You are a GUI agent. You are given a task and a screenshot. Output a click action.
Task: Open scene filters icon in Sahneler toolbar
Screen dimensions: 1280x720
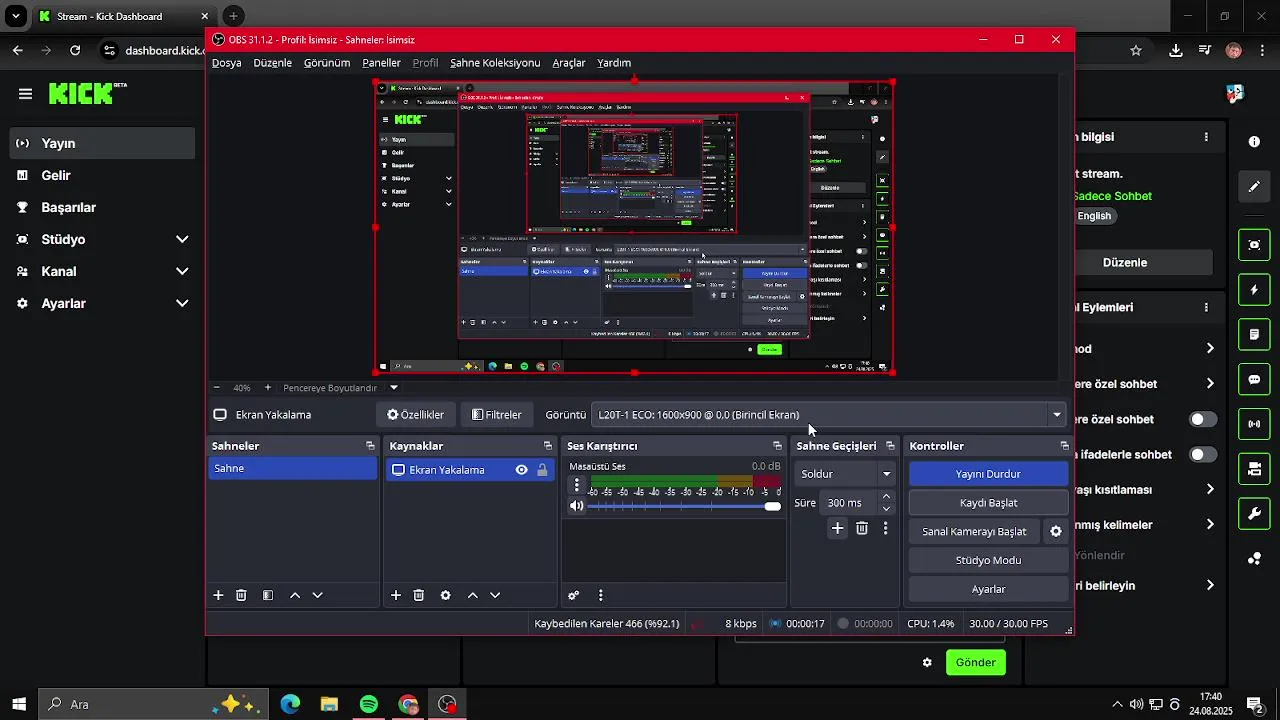268,595
